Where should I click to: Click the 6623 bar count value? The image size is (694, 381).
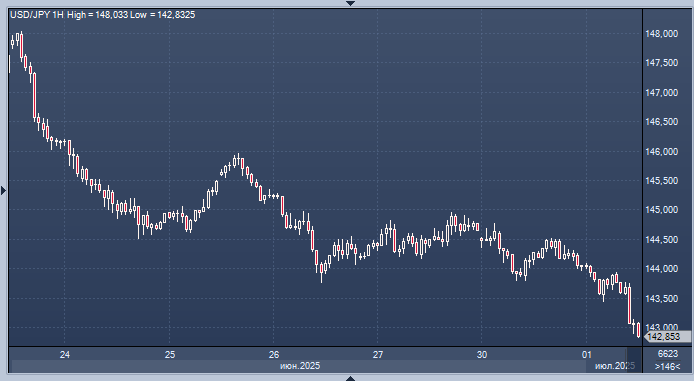(668, 354)
